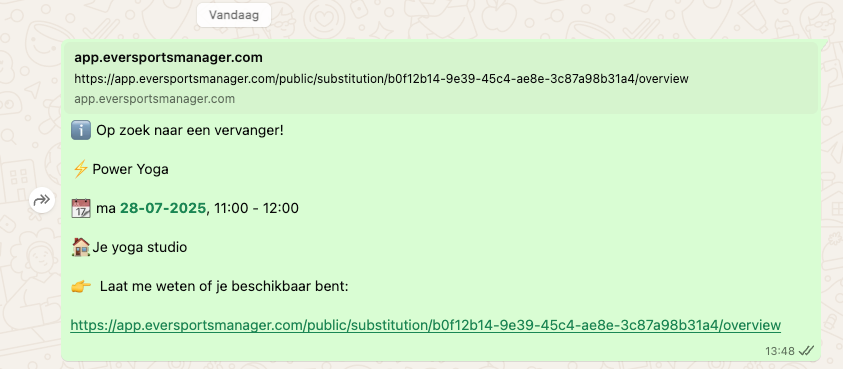The width and height of the screenshot is (843, 369).
Task: Click the pointing hand emoji
Action: click(x=81, y=287)
